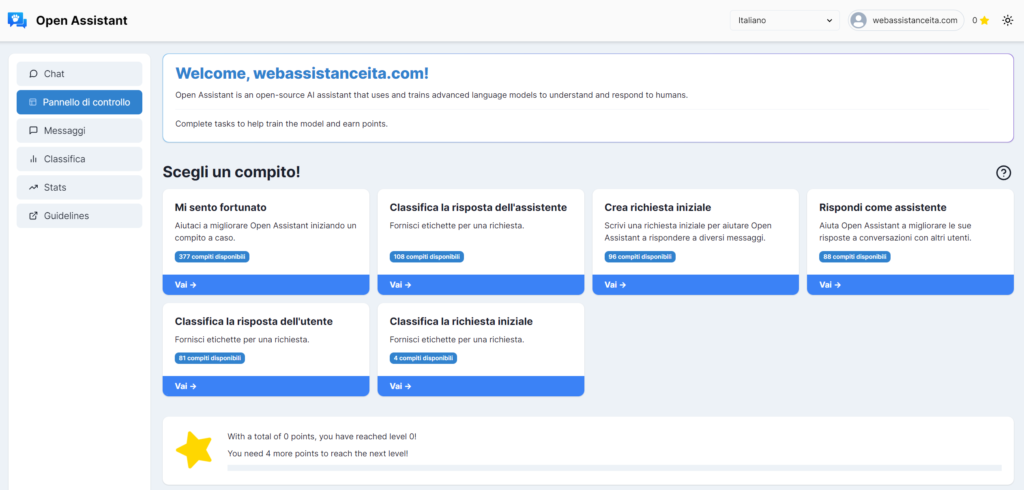Click the Mi sento fortunato card title
Screen dimensions: 1024x490
pos(221,207)
